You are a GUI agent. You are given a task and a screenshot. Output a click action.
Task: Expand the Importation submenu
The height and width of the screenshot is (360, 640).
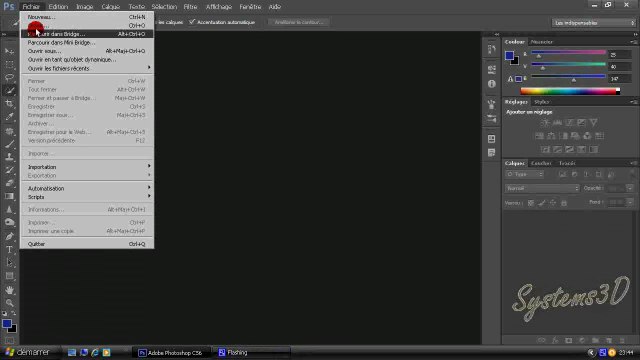(x=87, y=167)
